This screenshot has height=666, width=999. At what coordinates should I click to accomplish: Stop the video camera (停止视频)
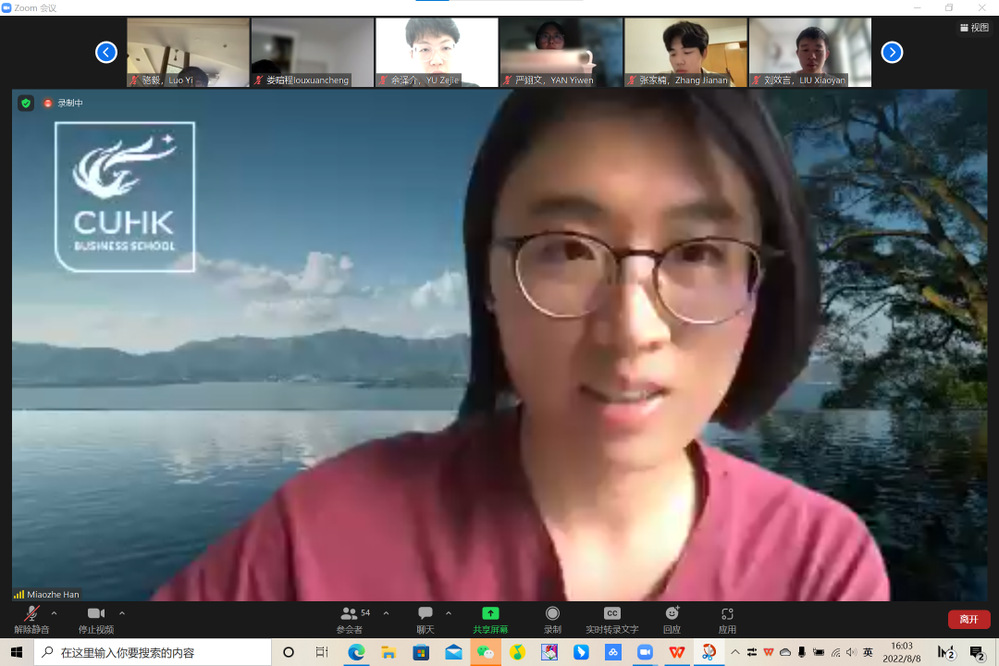[x=96, y=618]
